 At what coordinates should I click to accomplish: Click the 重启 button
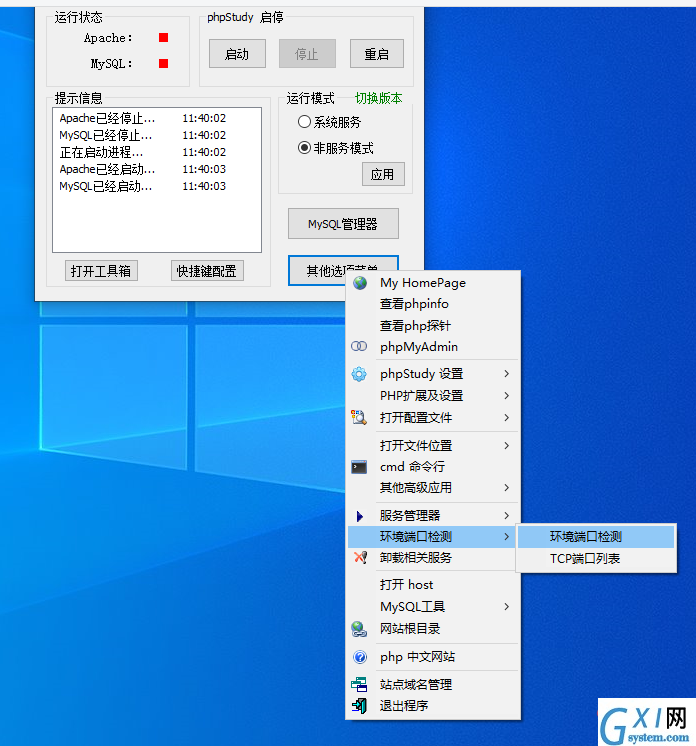pyautogui.click(x=377, y=54)
